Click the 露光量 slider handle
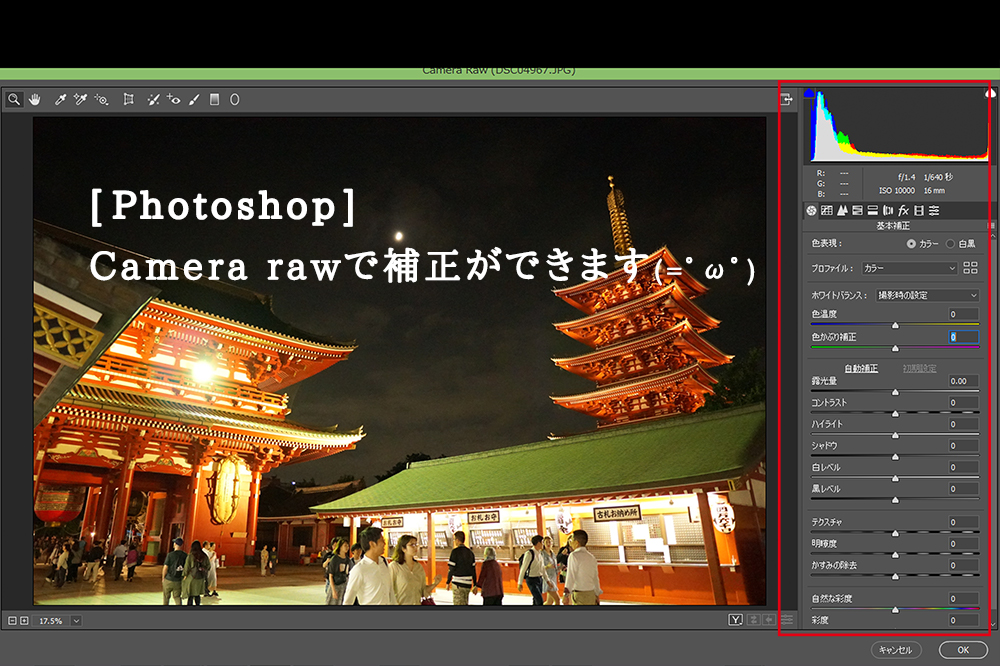Screen dimensions: 1000x666 (895, 392)
